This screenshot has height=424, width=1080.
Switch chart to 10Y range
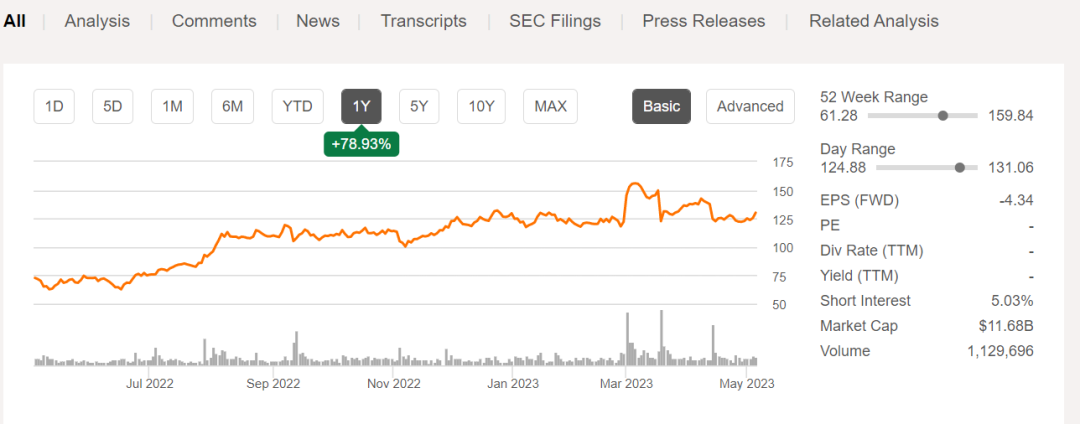(x=481, y=106)
